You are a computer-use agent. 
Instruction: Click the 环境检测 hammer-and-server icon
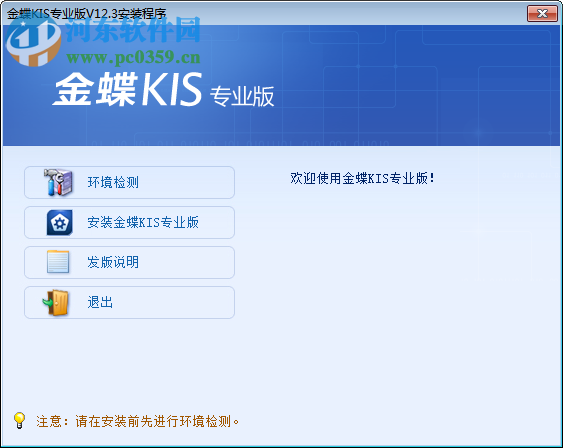59,182
